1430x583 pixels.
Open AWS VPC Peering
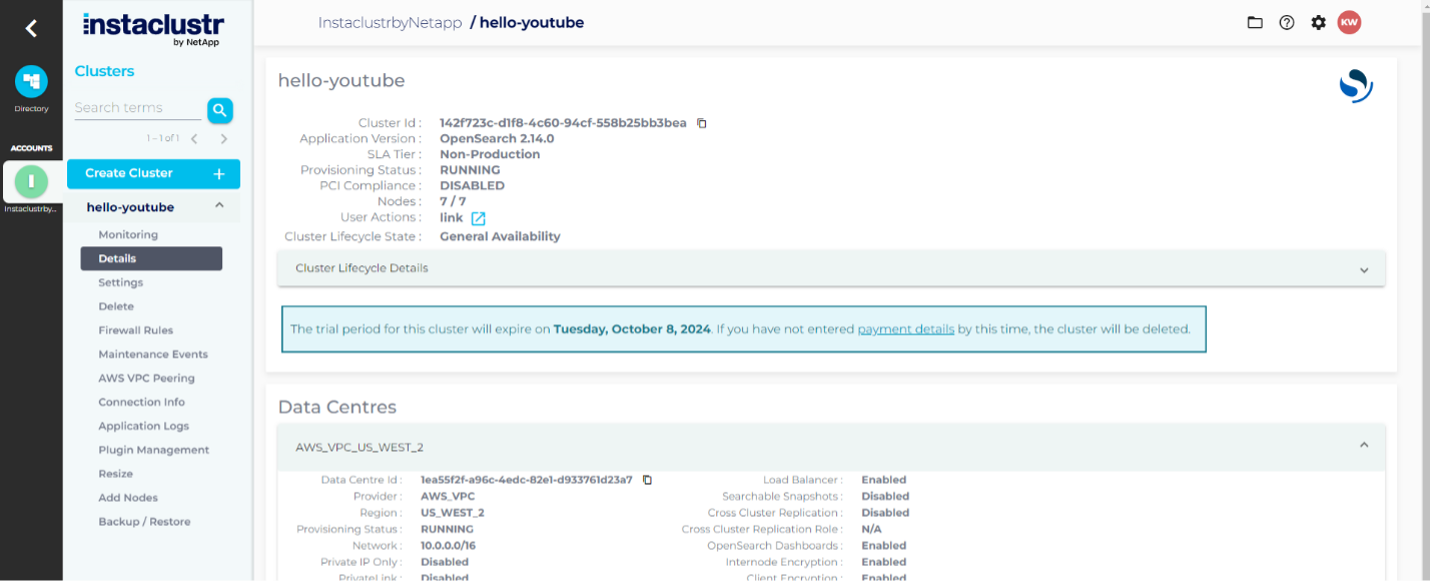tap(147, 379)
